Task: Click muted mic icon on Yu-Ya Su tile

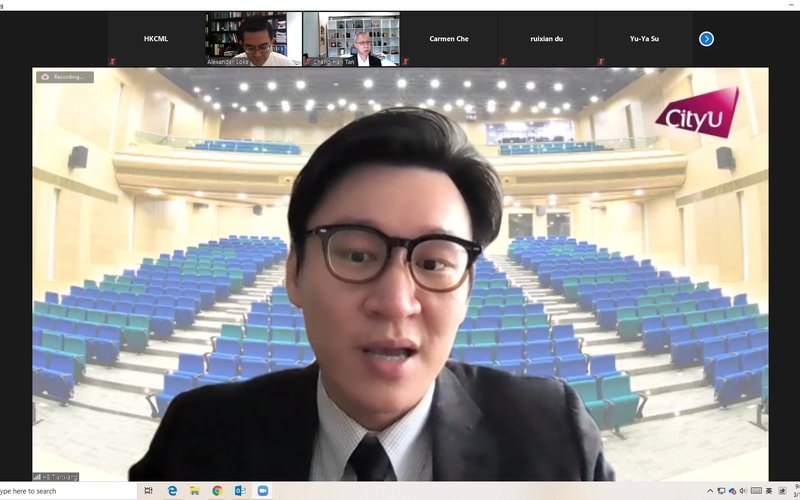Action: (601, 61)
